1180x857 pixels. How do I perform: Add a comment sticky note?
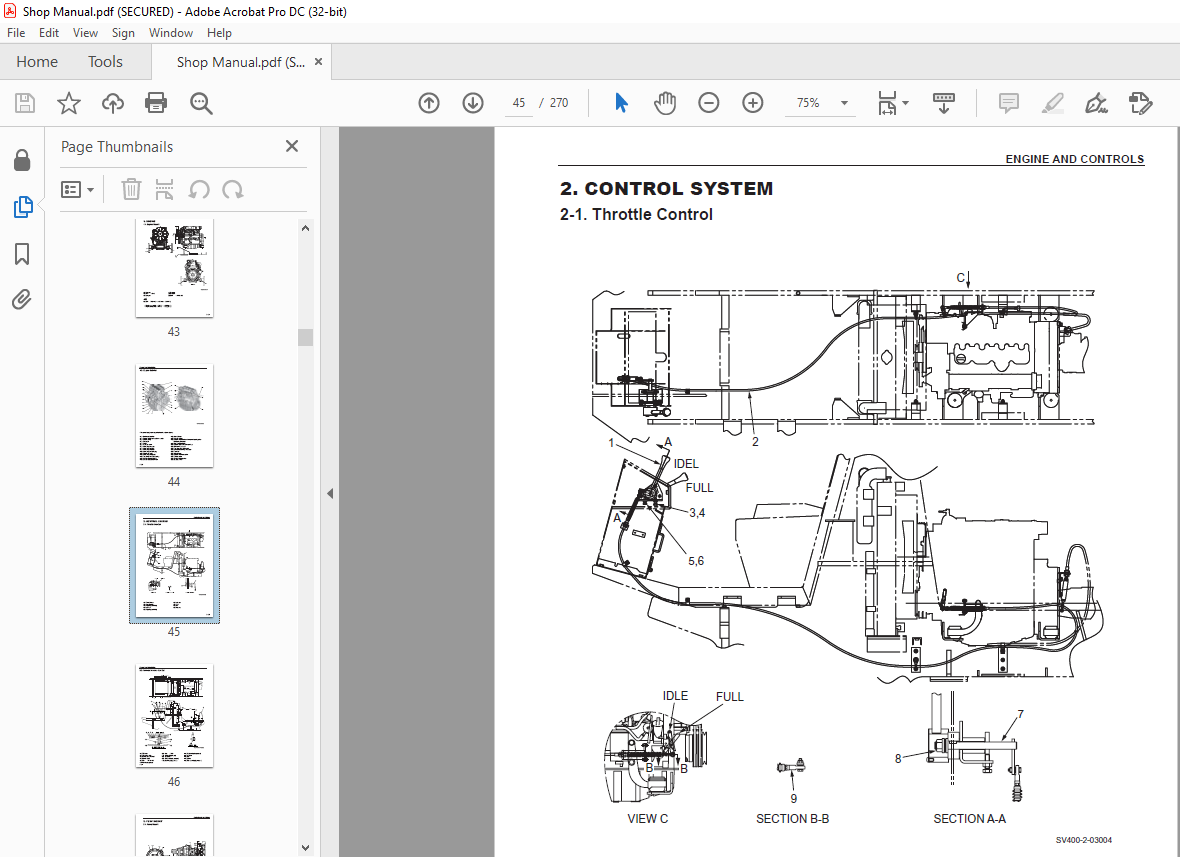coord(1008,103)
